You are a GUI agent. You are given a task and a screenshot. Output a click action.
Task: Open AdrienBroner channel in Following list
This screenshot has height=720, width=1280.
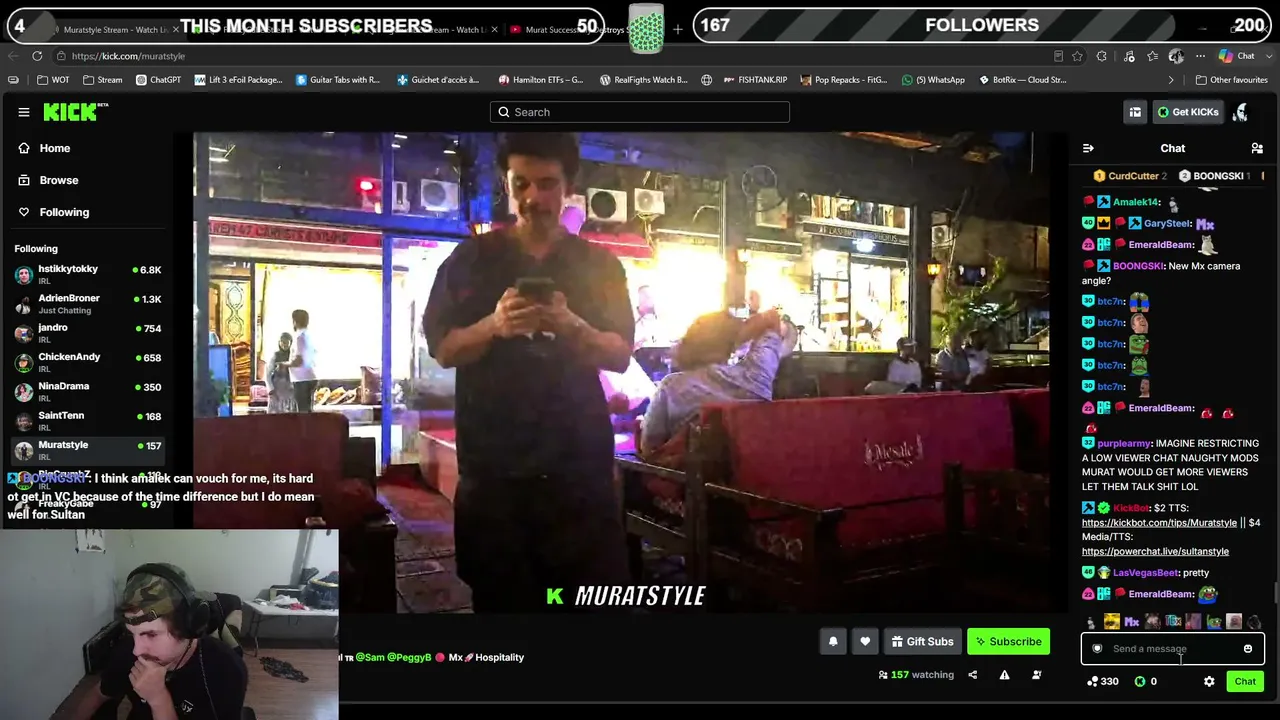click(88, 304)
